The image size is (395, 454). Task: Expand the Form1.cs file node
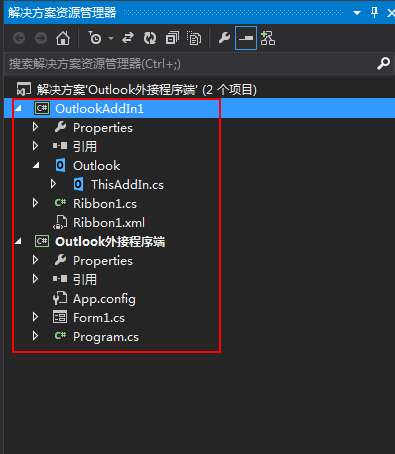(x=35, y=317)
